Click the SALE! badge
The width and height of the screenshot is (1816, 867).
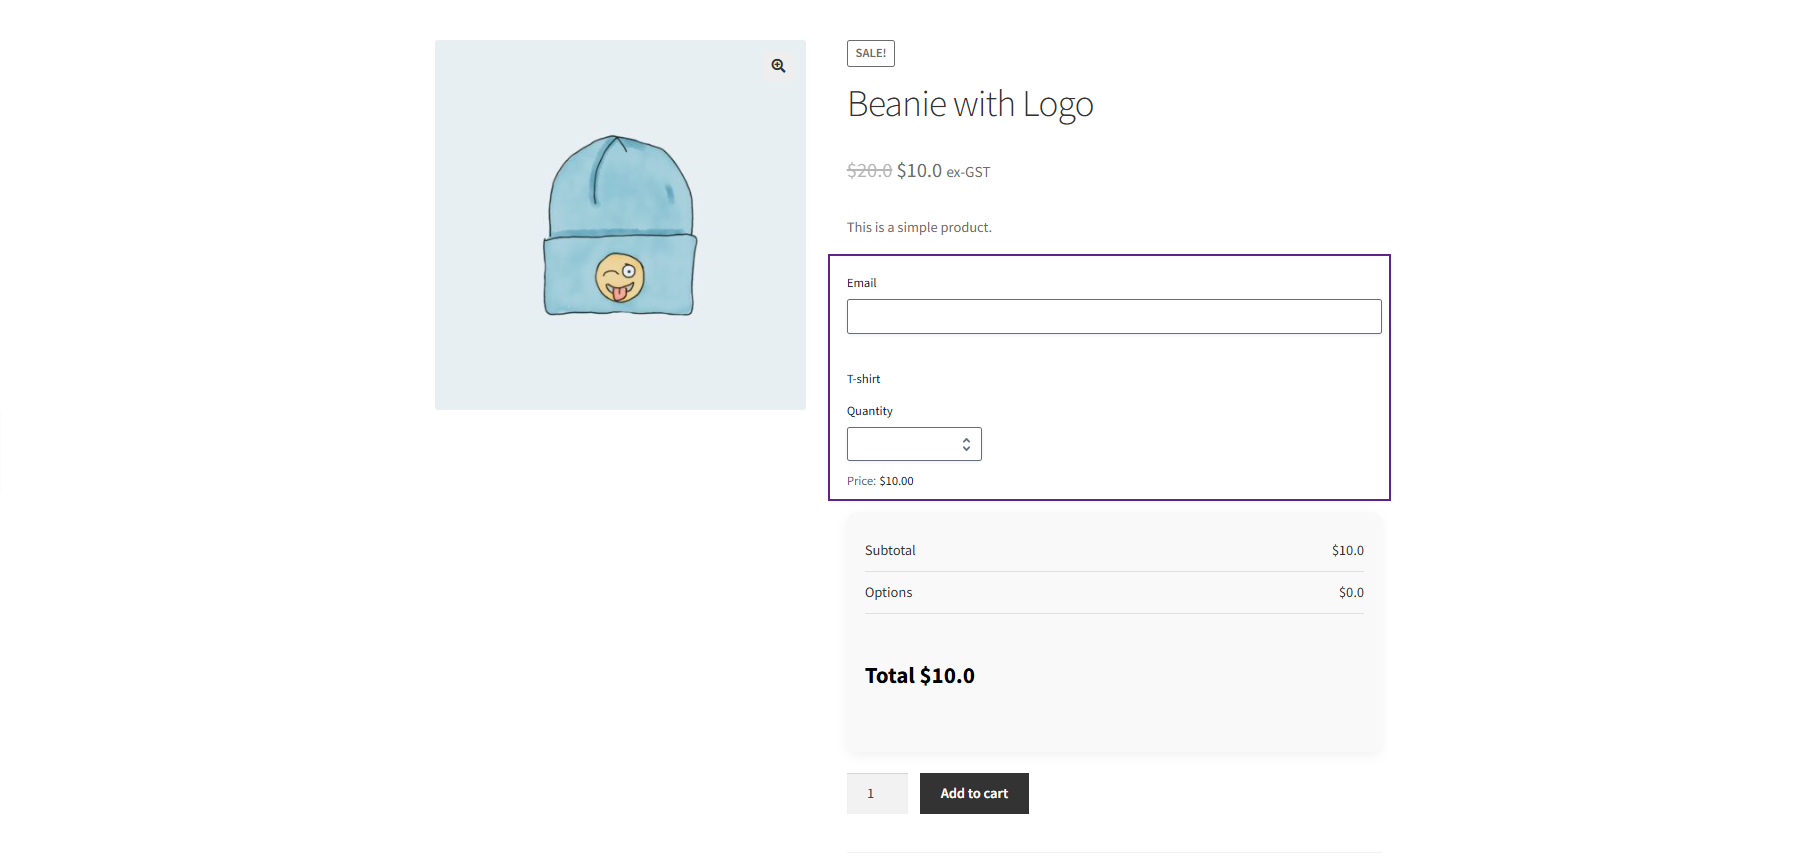coord(870,54)
